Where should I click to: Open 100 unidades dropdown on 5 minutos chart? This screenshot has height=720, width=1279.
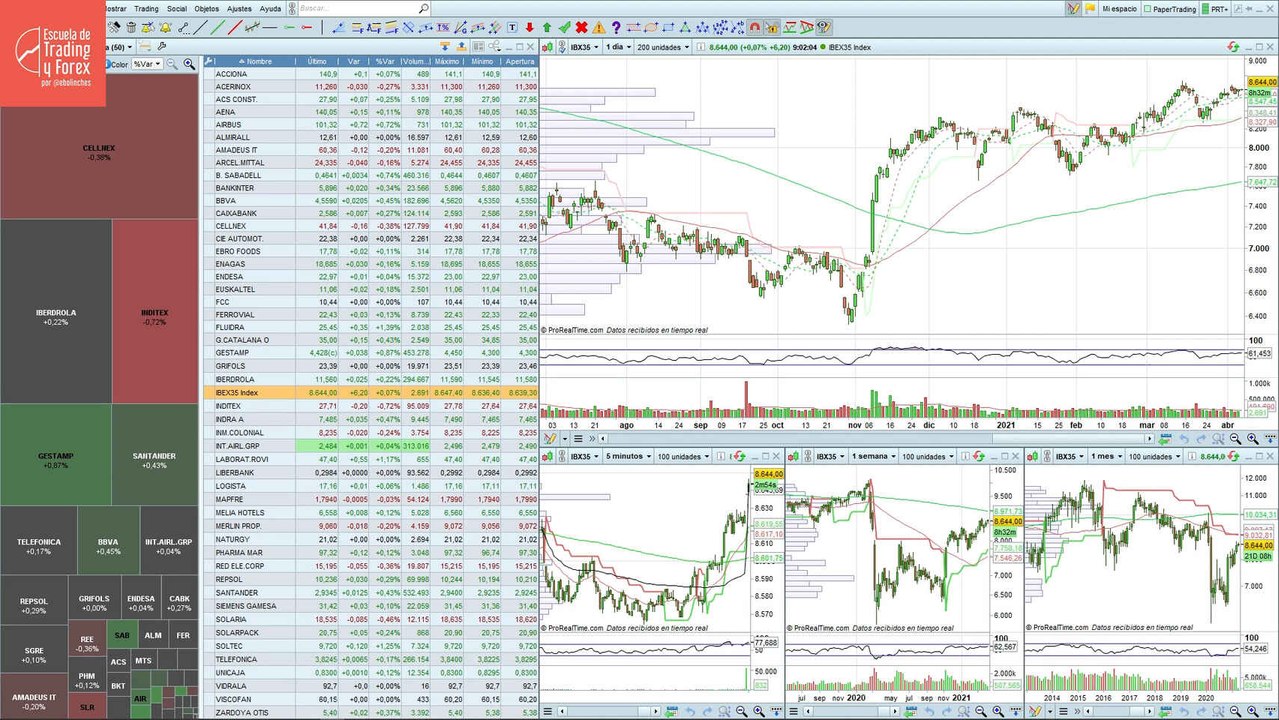682,456
